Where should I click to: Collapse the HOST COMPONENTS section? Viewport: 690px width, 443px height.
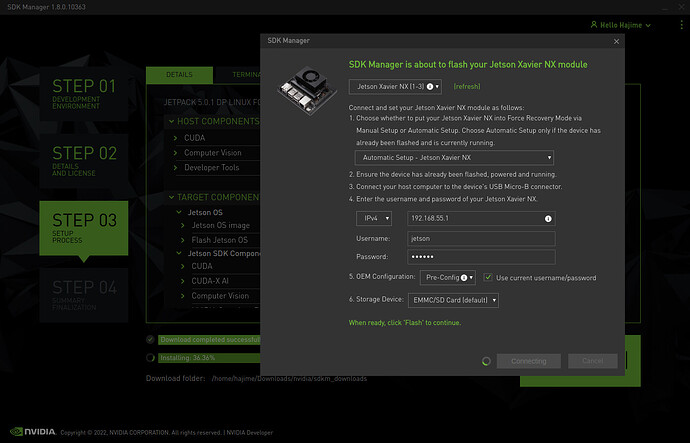point(172,121)
